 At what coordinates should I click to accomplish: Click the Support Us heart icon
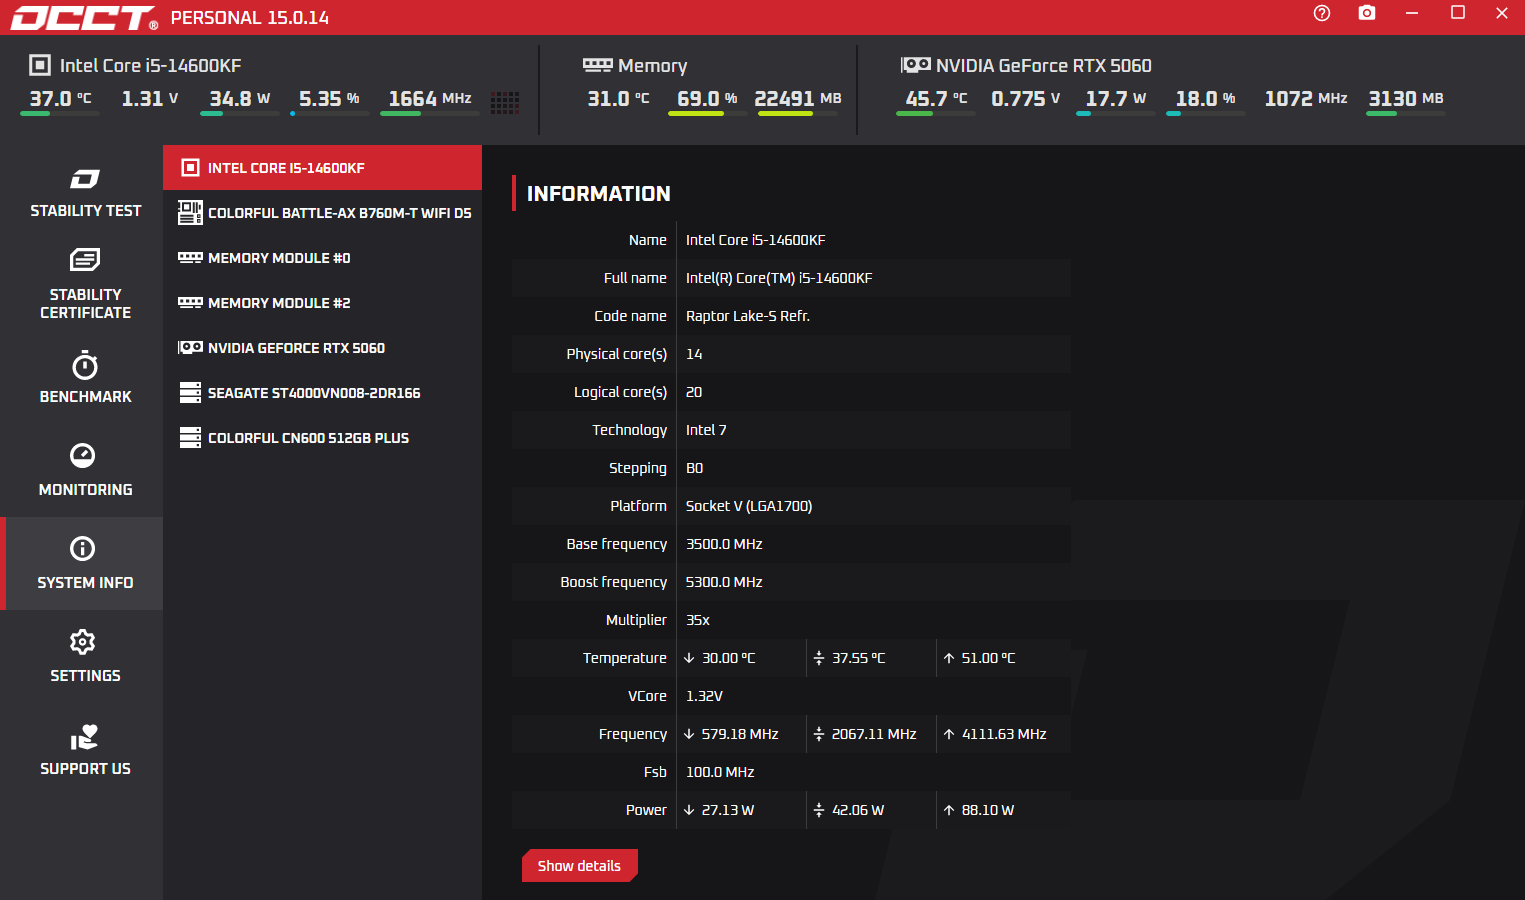(84, 738)
